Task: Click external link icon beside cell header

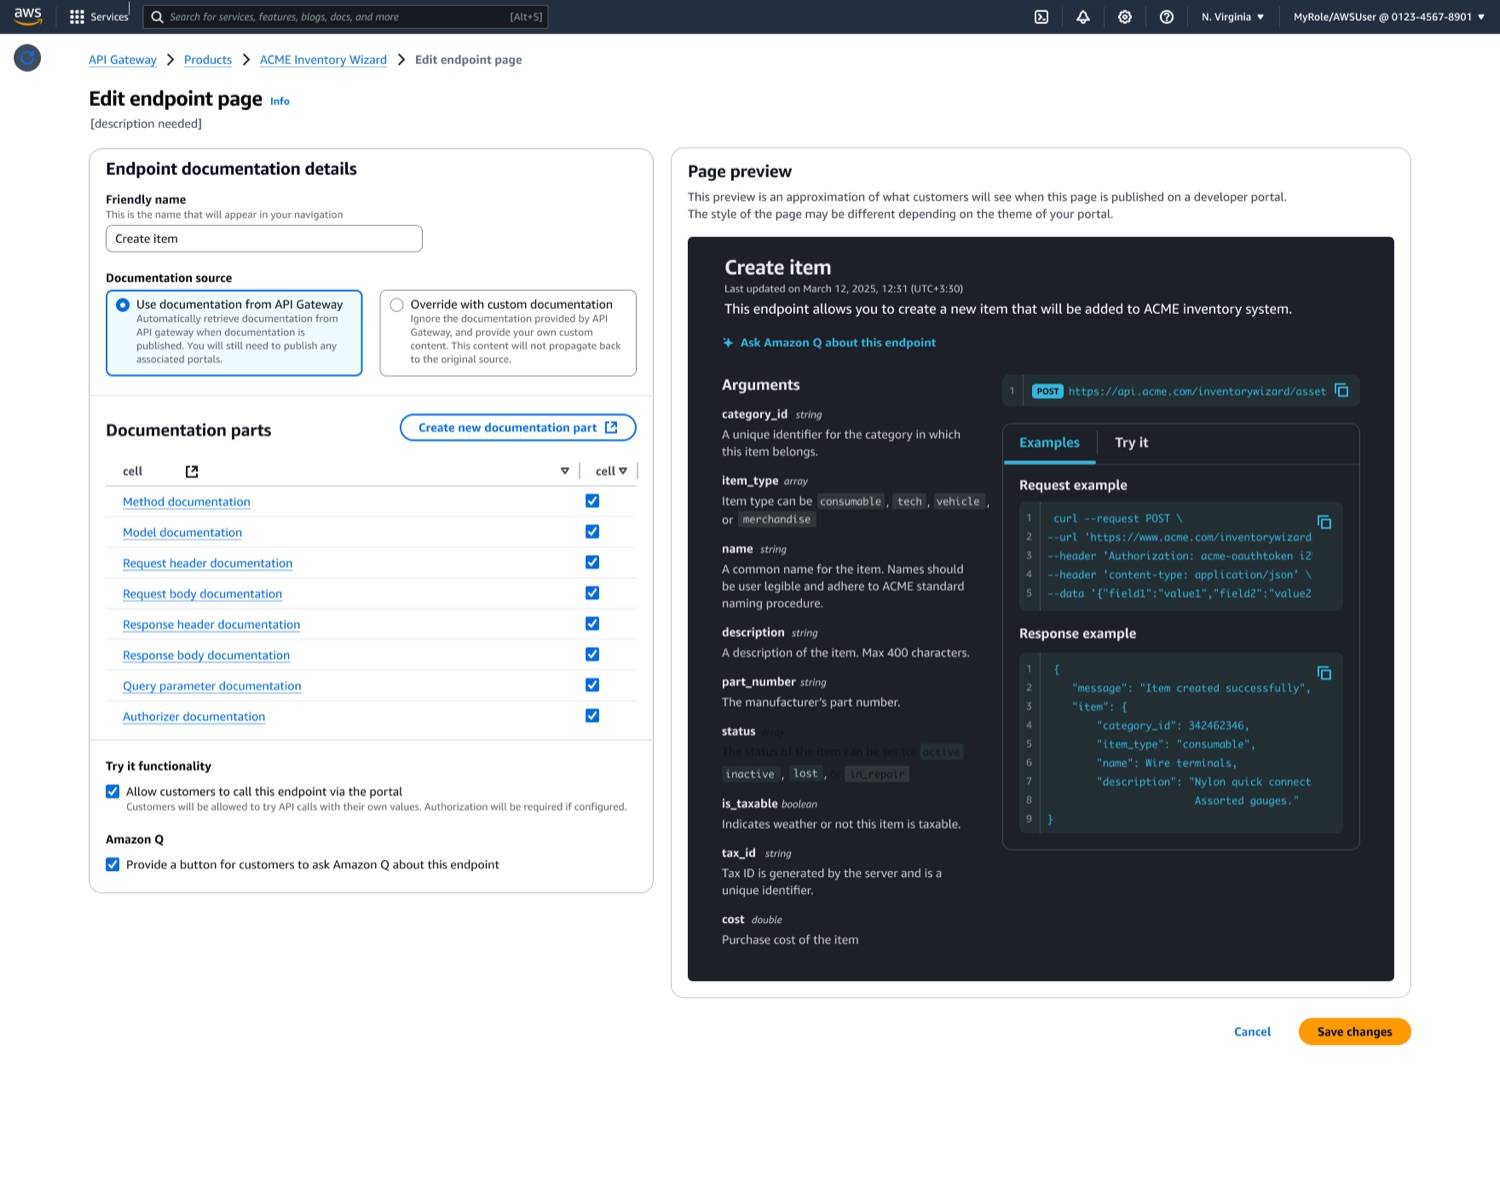Action: (x=192, y=471)
